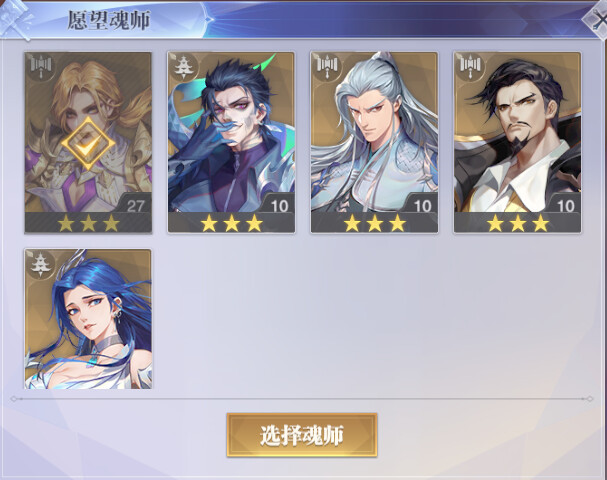
Task: Click the three-star rating on blonde card
Action: click(88, 223)
